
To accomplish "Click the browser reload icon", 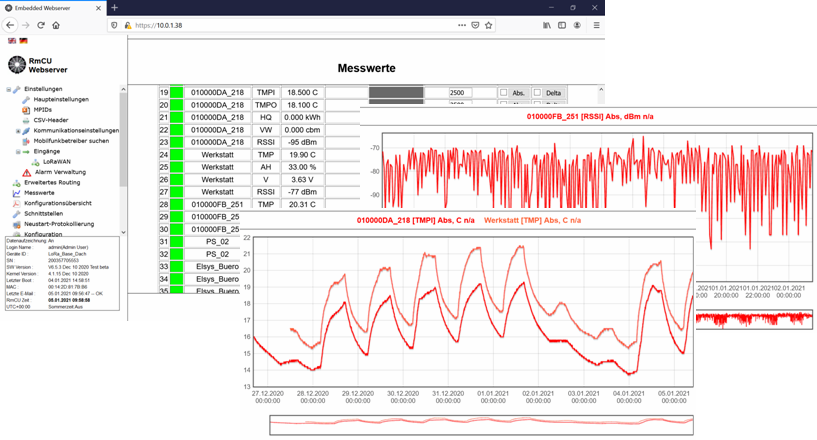I will coord(41,25).
